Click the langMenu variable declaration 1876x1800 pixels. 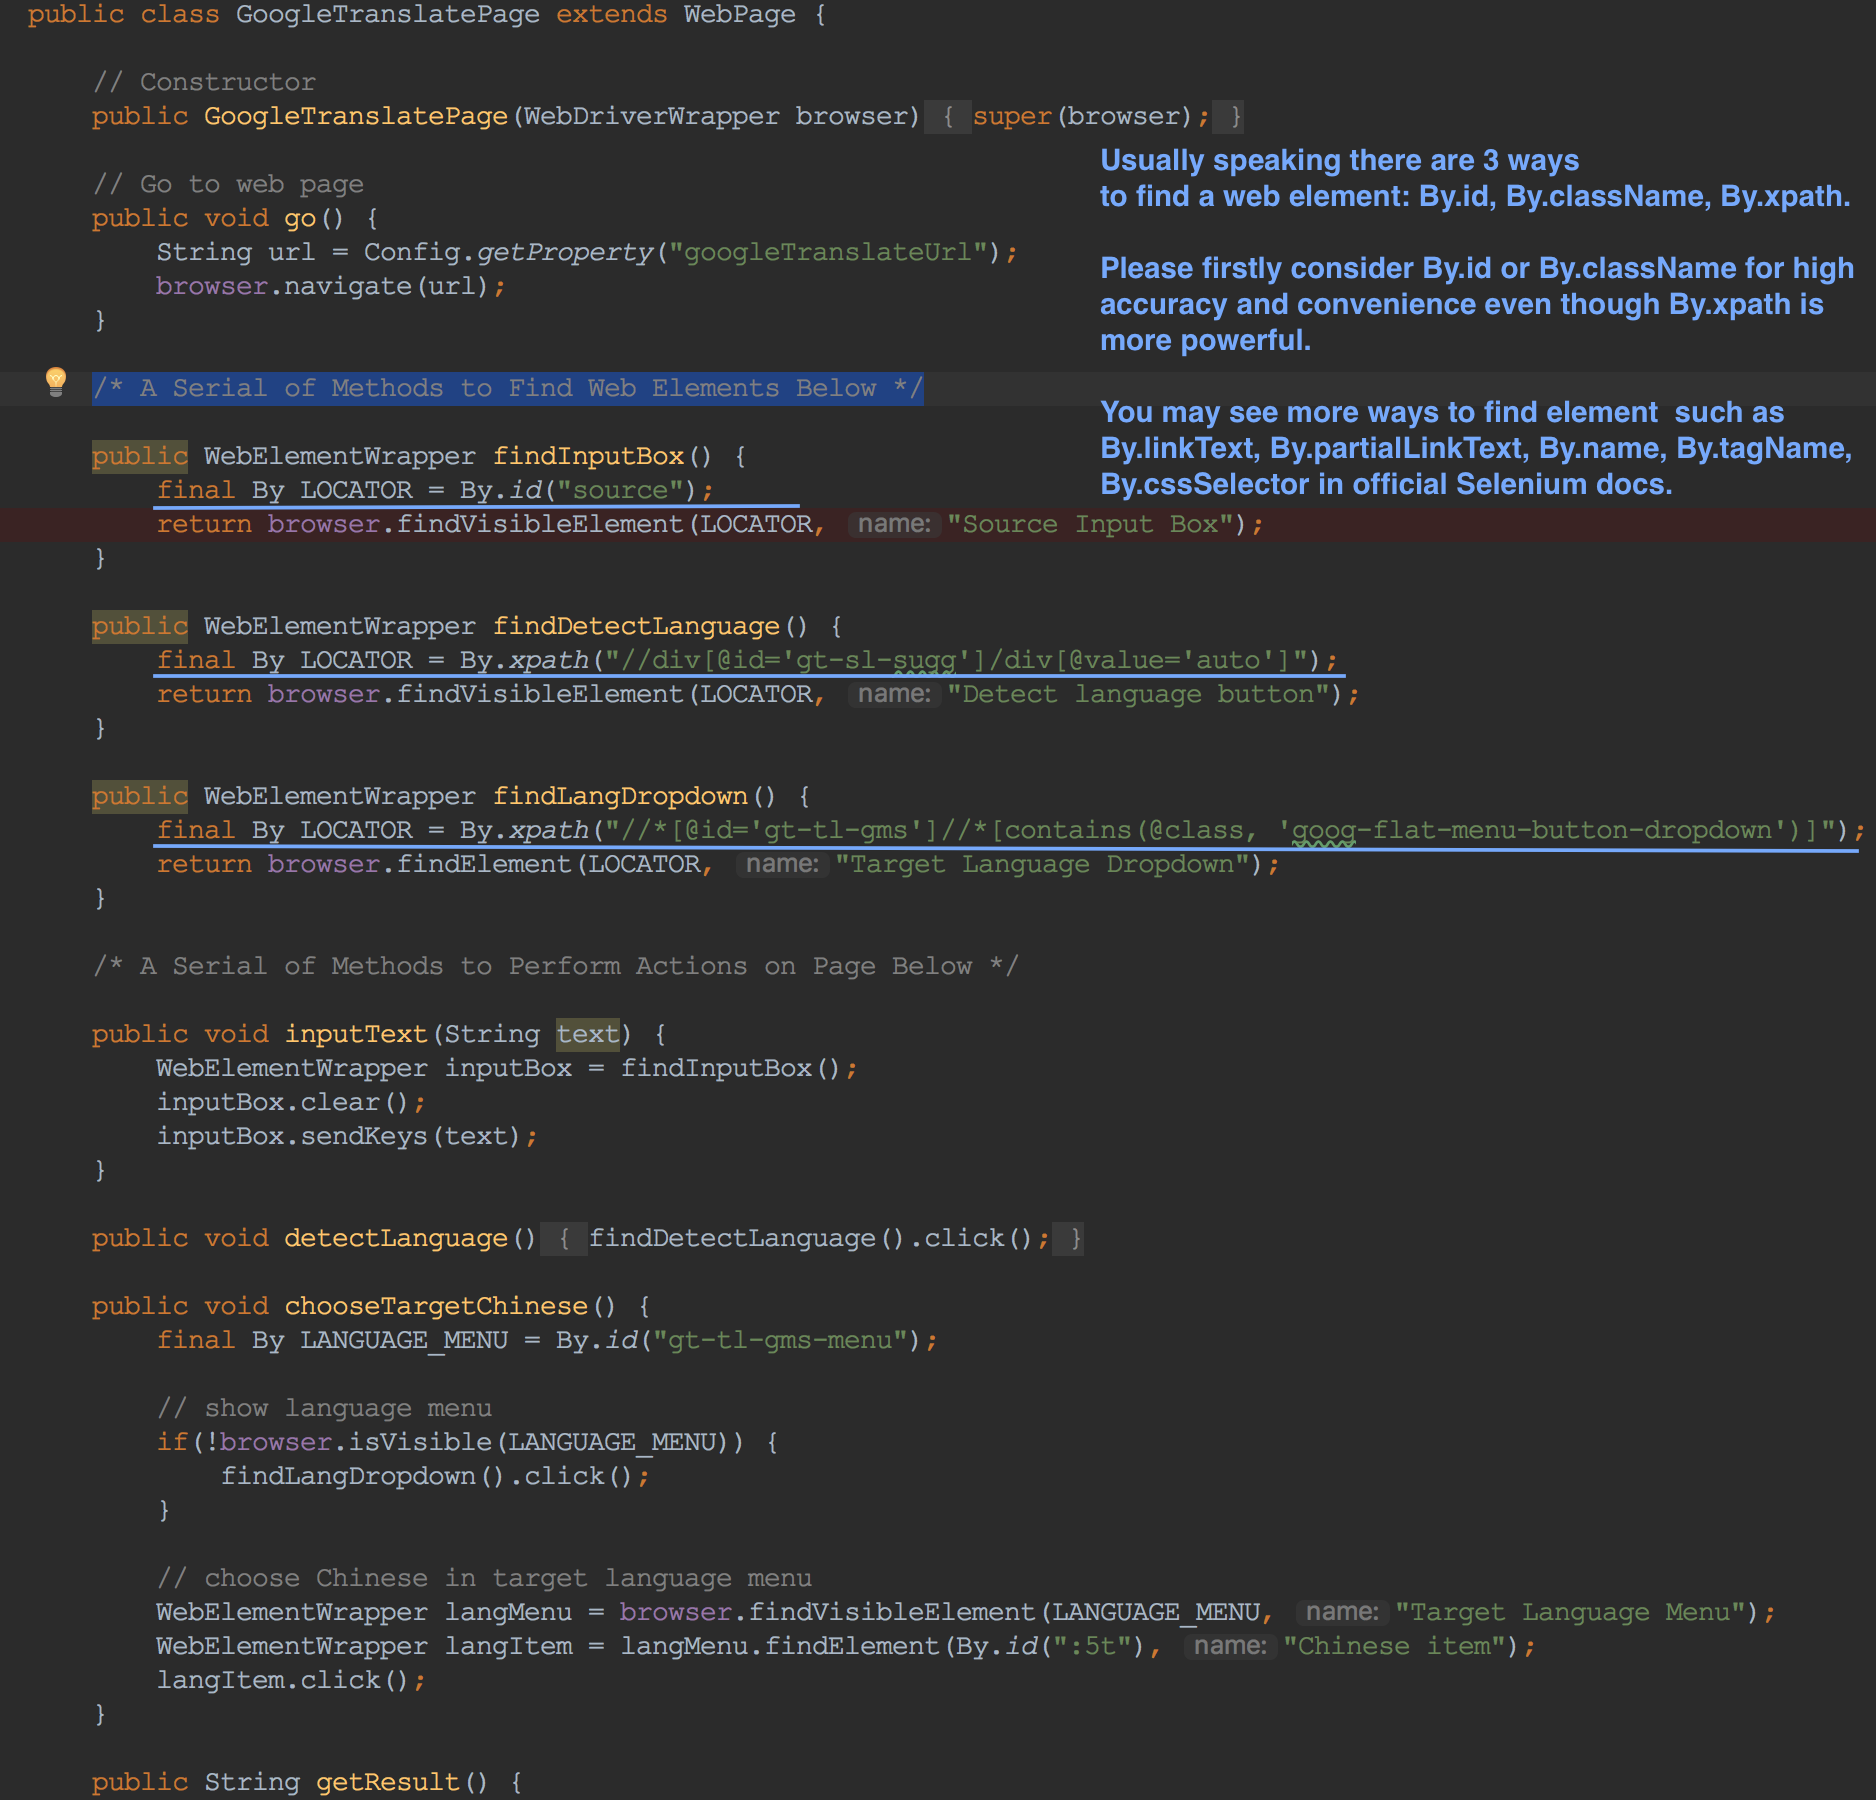[x=508, y=1612]
